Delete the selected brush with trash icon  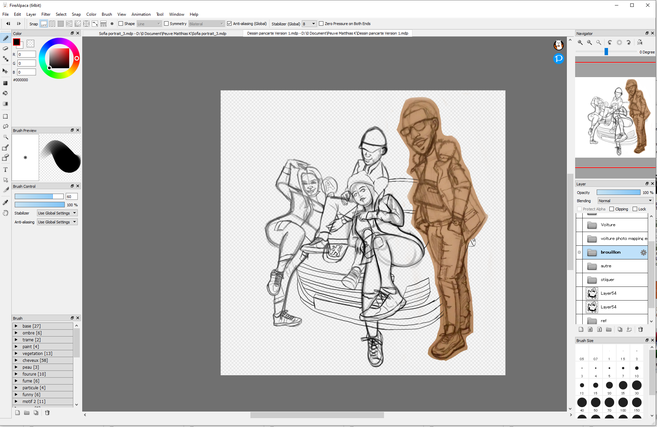coord(47,412)
